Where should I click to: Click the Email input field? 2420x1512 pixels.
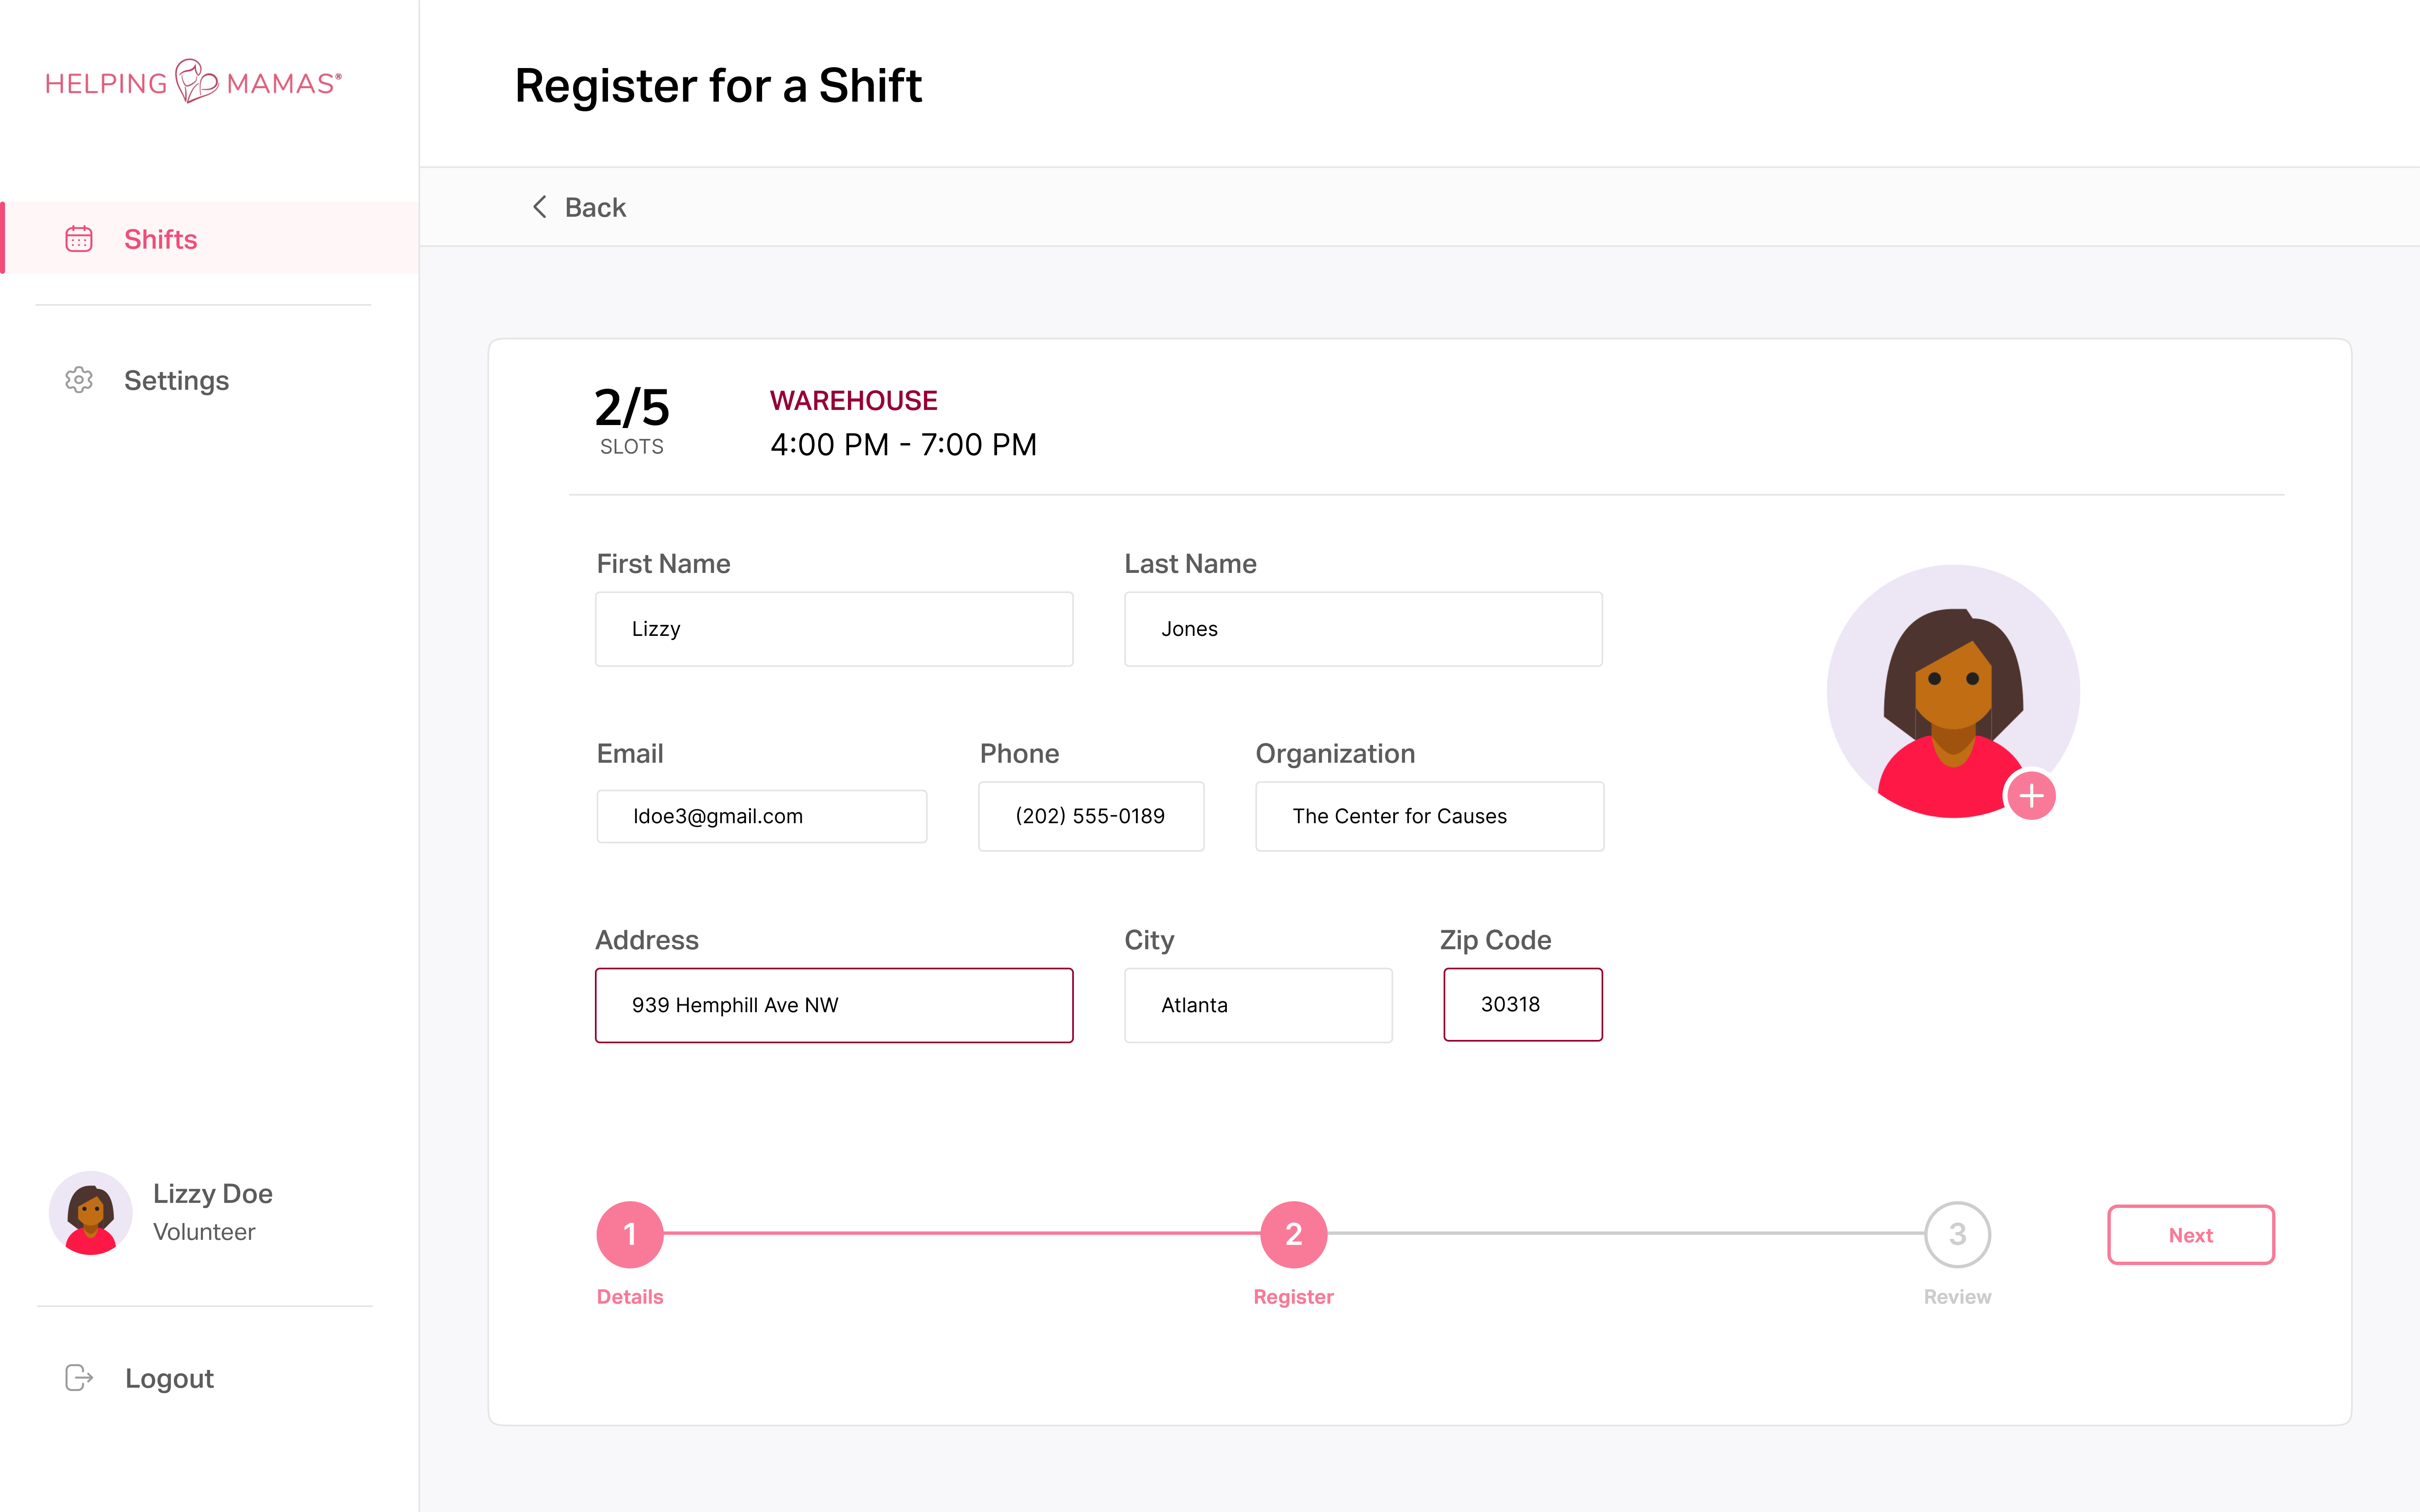tap(762, 816)
